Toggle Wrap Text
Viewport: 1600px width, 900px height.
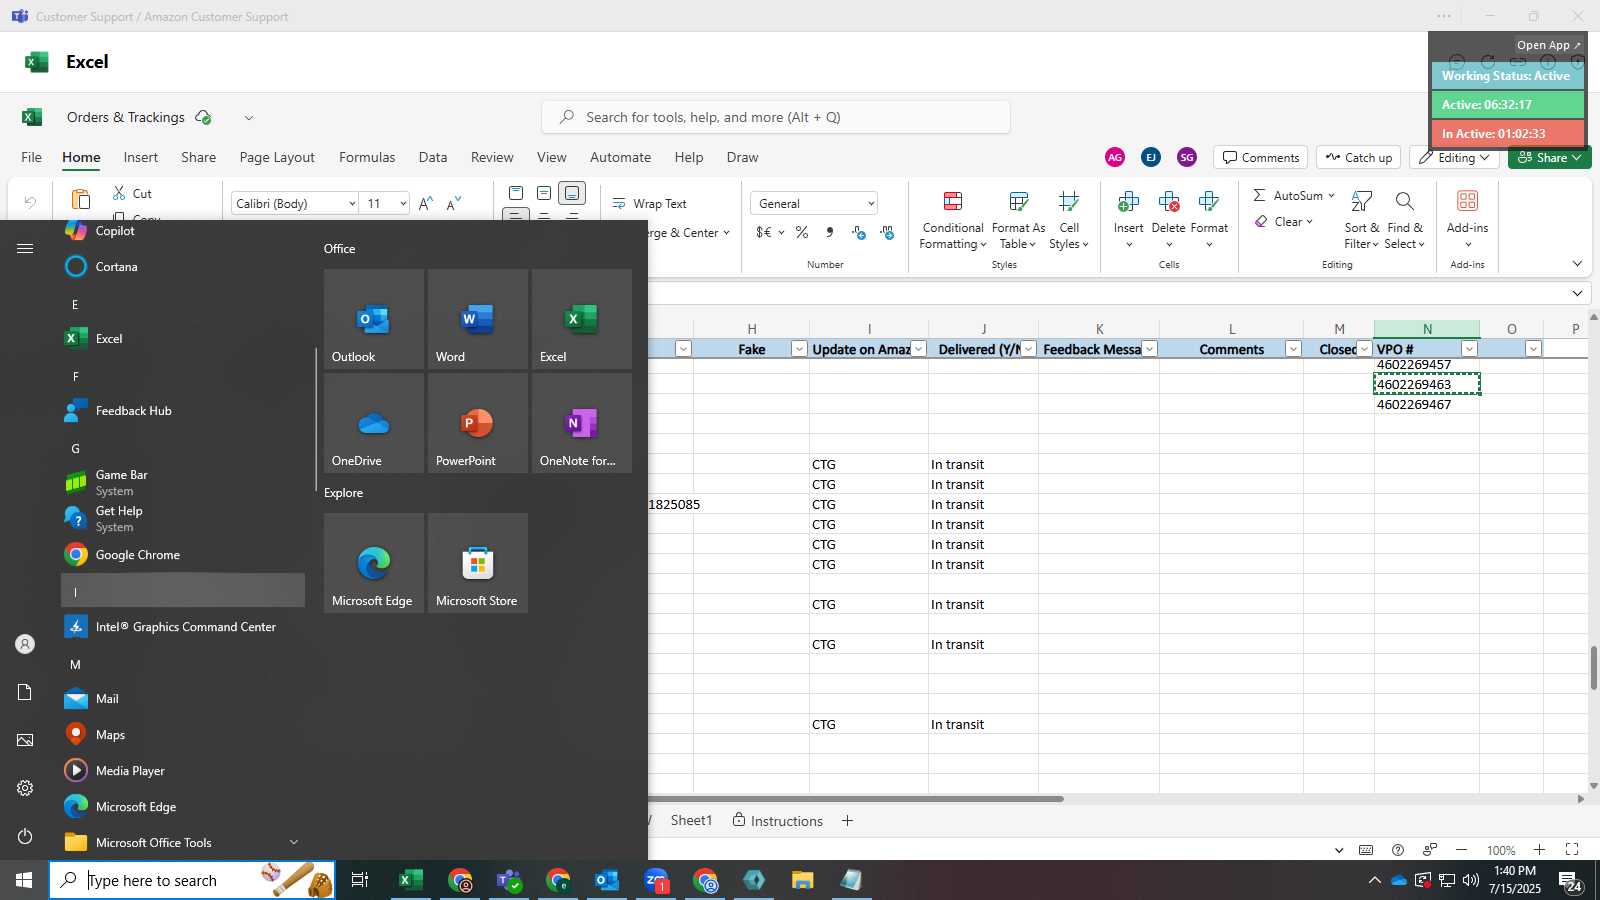[649, 203]
